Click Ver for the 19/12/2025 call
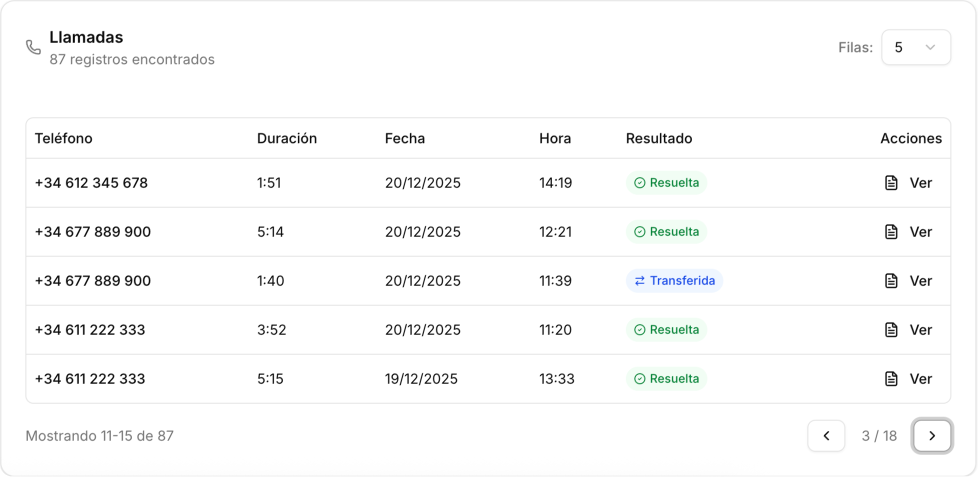Image resolution: width=978 pixels, height=477 pixels. click(x=920, y=379)
